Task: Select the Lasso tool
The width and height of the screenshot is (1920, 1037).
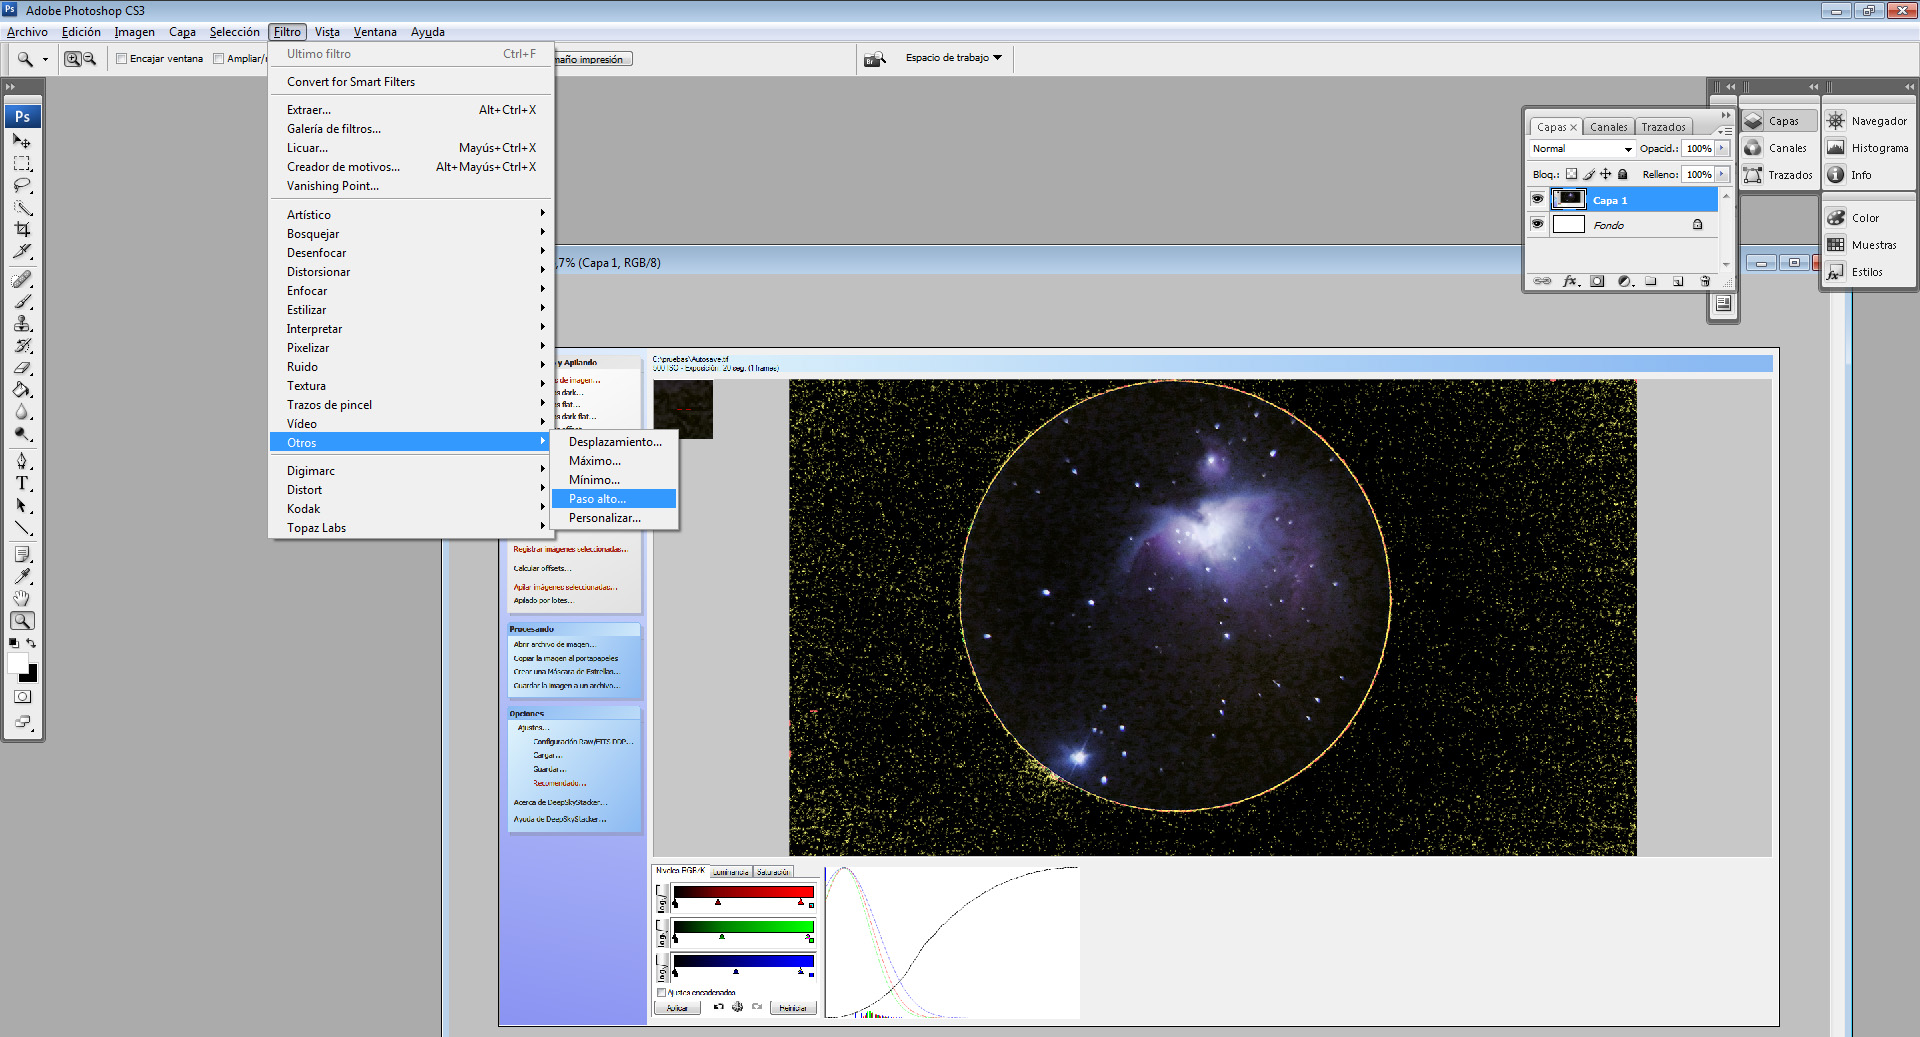Action: click(x=22, y=185)
